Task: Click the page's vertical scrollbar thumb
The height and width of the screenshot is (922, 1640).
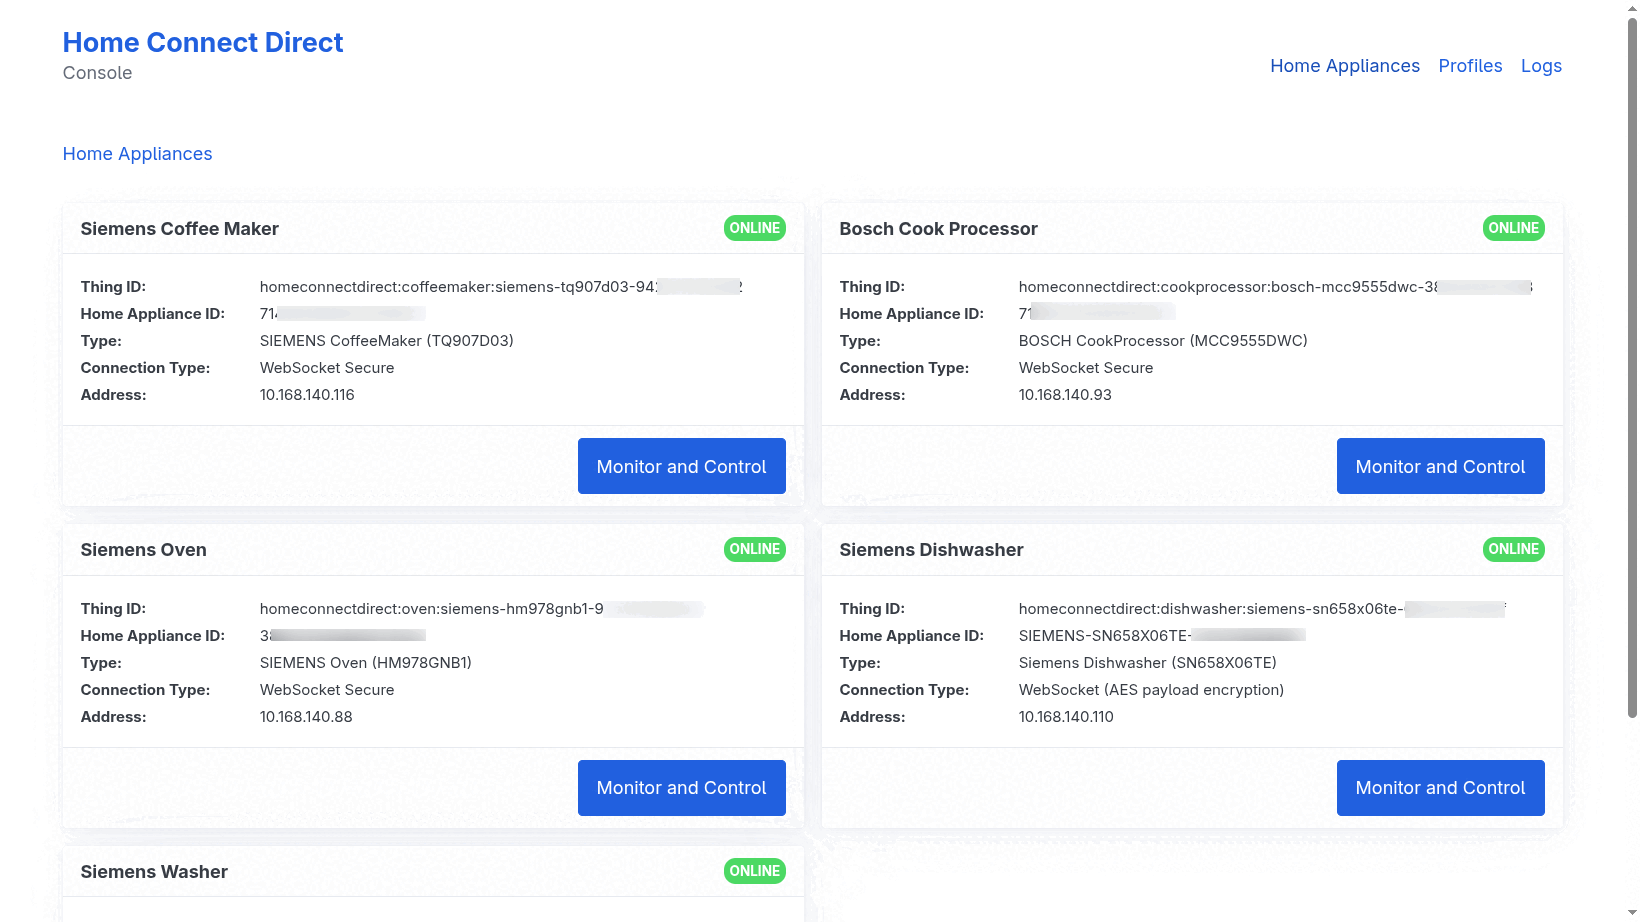Action: click(1632, 368)
